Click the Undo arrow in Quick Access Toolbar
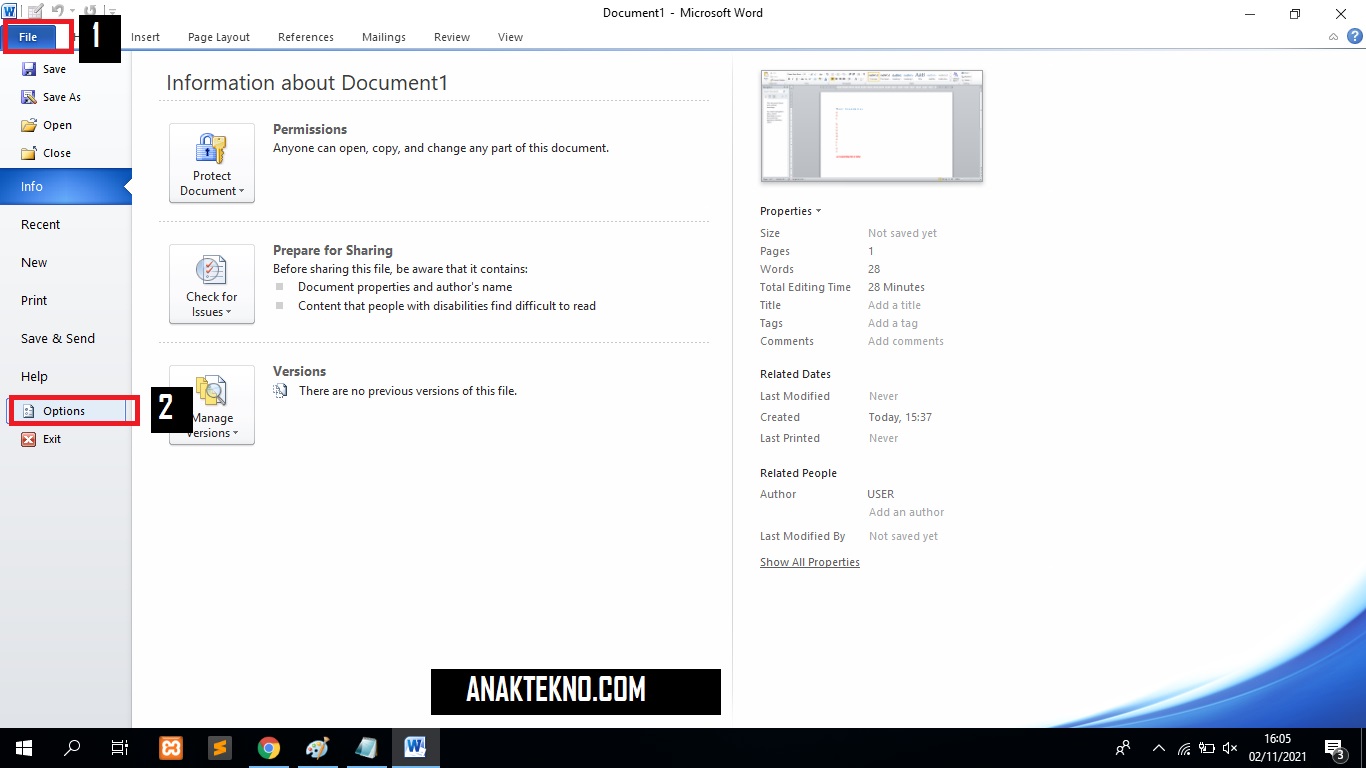This screenshot has width=1366, height=768. tap(58, 11)
